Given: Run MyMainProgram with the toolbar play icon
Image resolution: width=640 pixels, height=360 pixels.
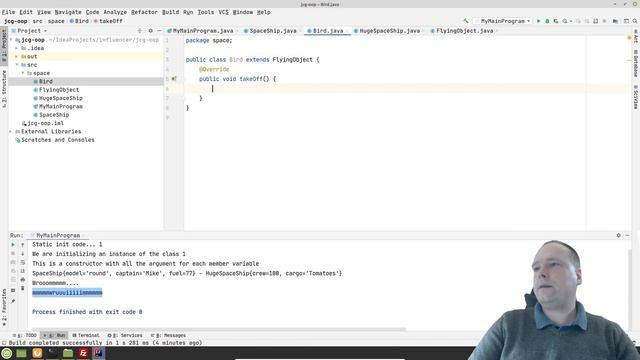Looking at the screenshot, I should tap(538, 21).
